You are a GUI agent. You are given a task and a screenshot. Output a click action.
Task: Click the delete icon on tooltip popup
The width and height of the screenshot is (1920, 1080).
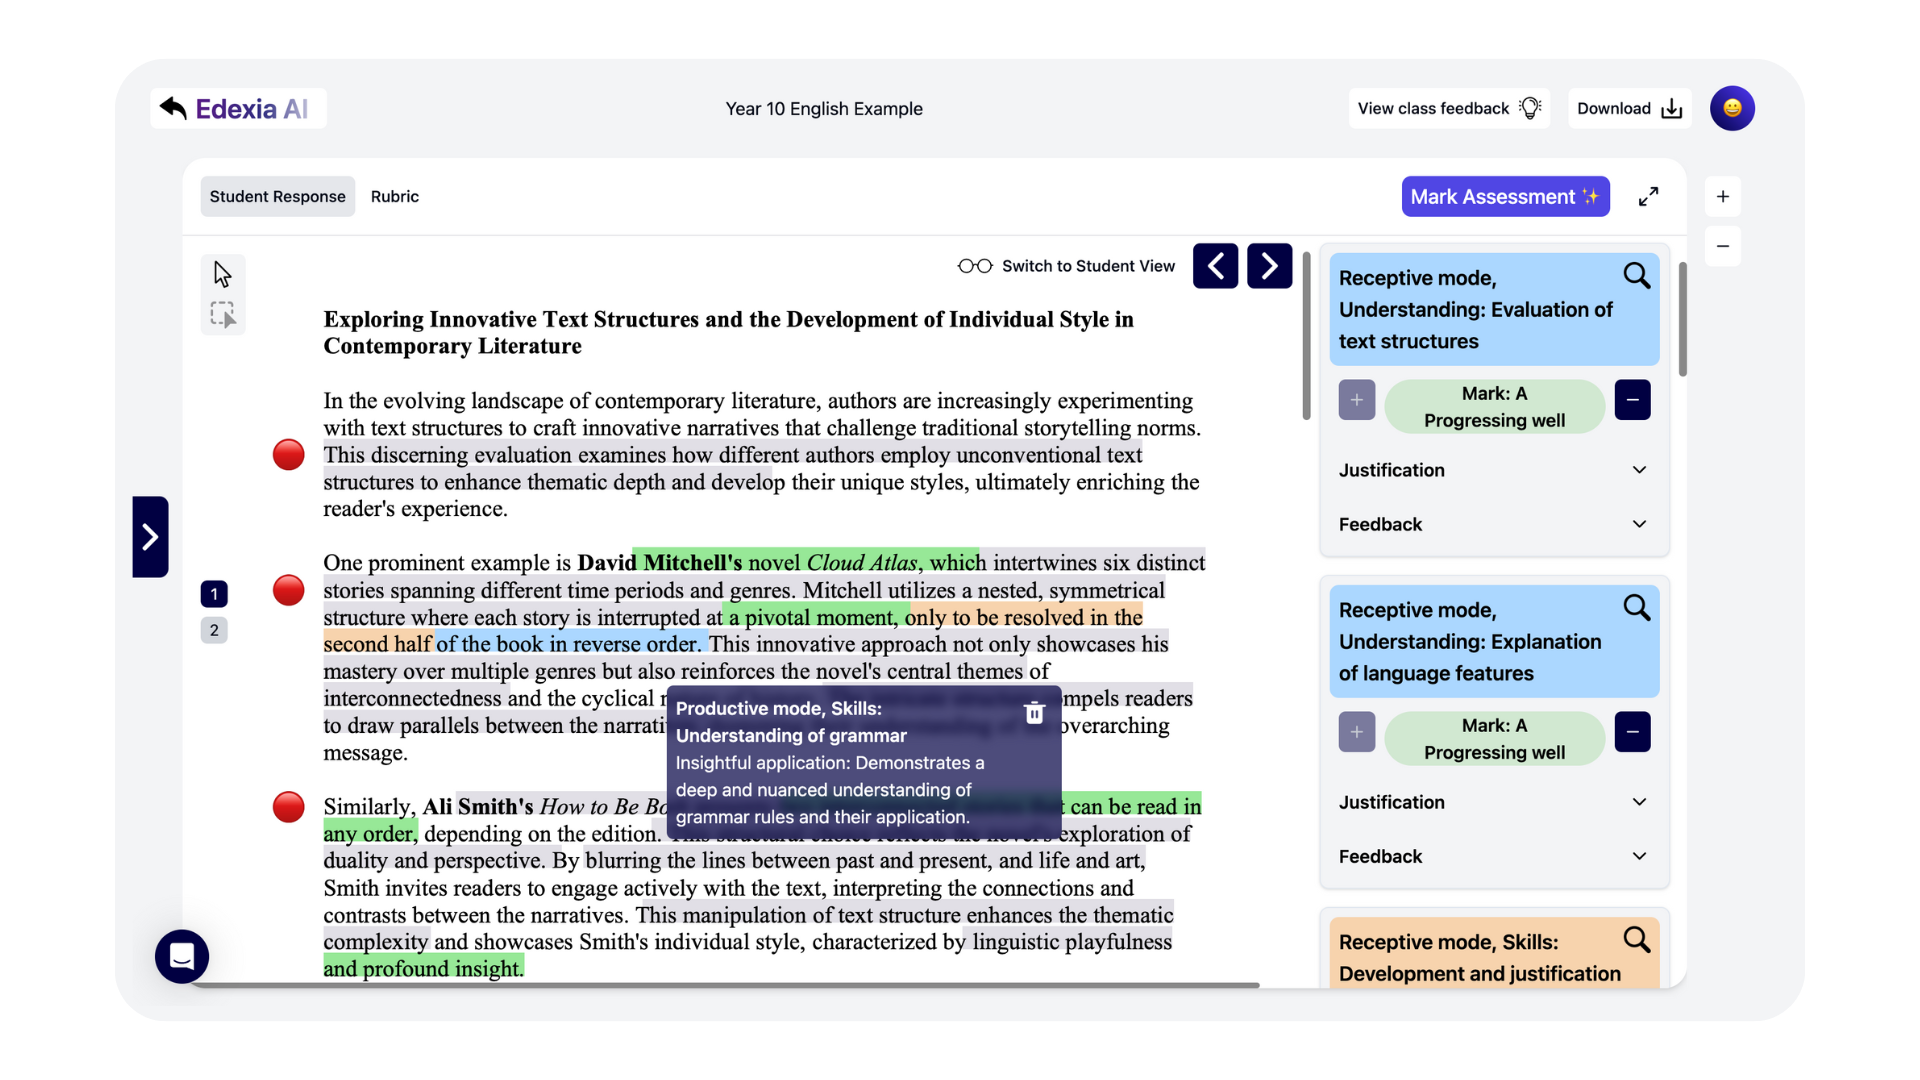click(x=1033, y=711)
